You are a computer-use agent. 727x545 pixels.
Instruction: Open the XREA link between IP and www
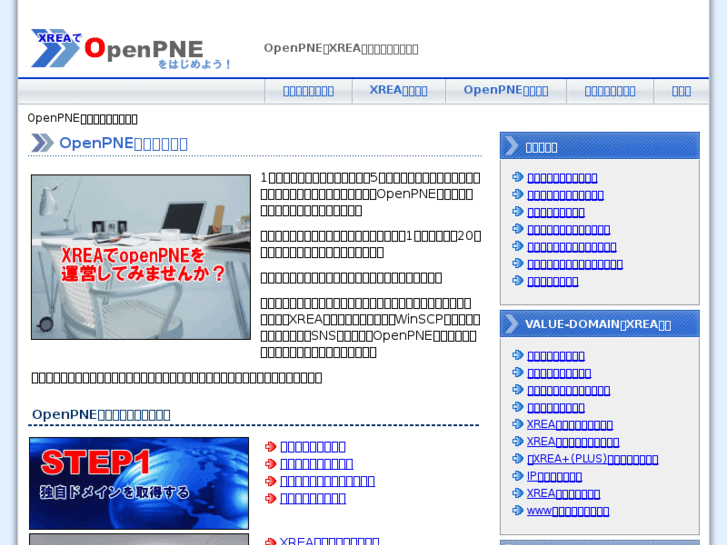tap(563, 494)
